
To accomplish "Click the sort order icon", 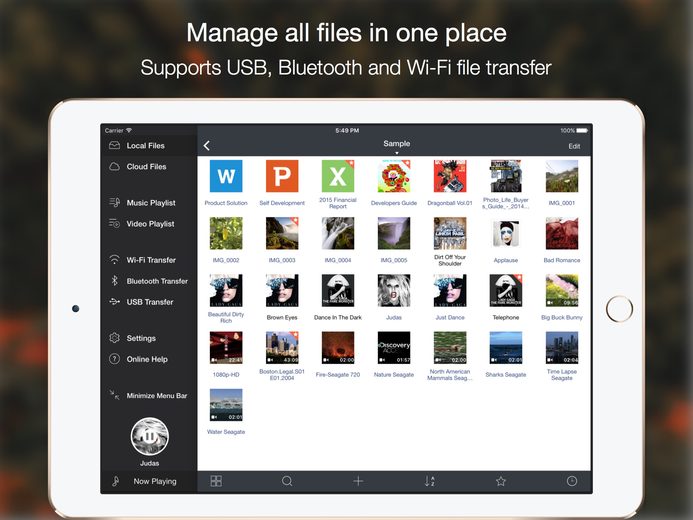I will click(430, 481).
